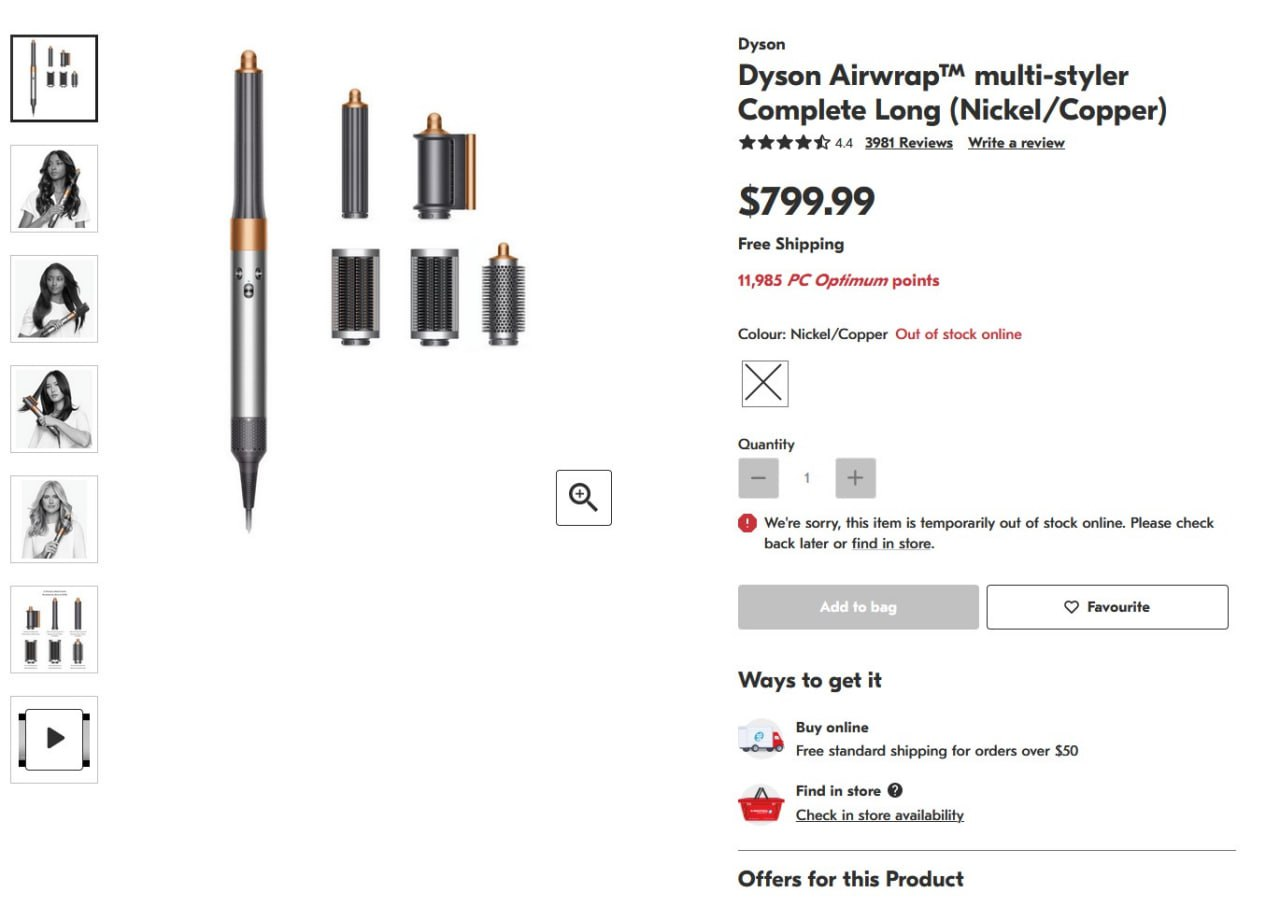Play the product video thumbnail
Screen dimensions: 1280x906
pyautogui.click(x=54, y=739)
